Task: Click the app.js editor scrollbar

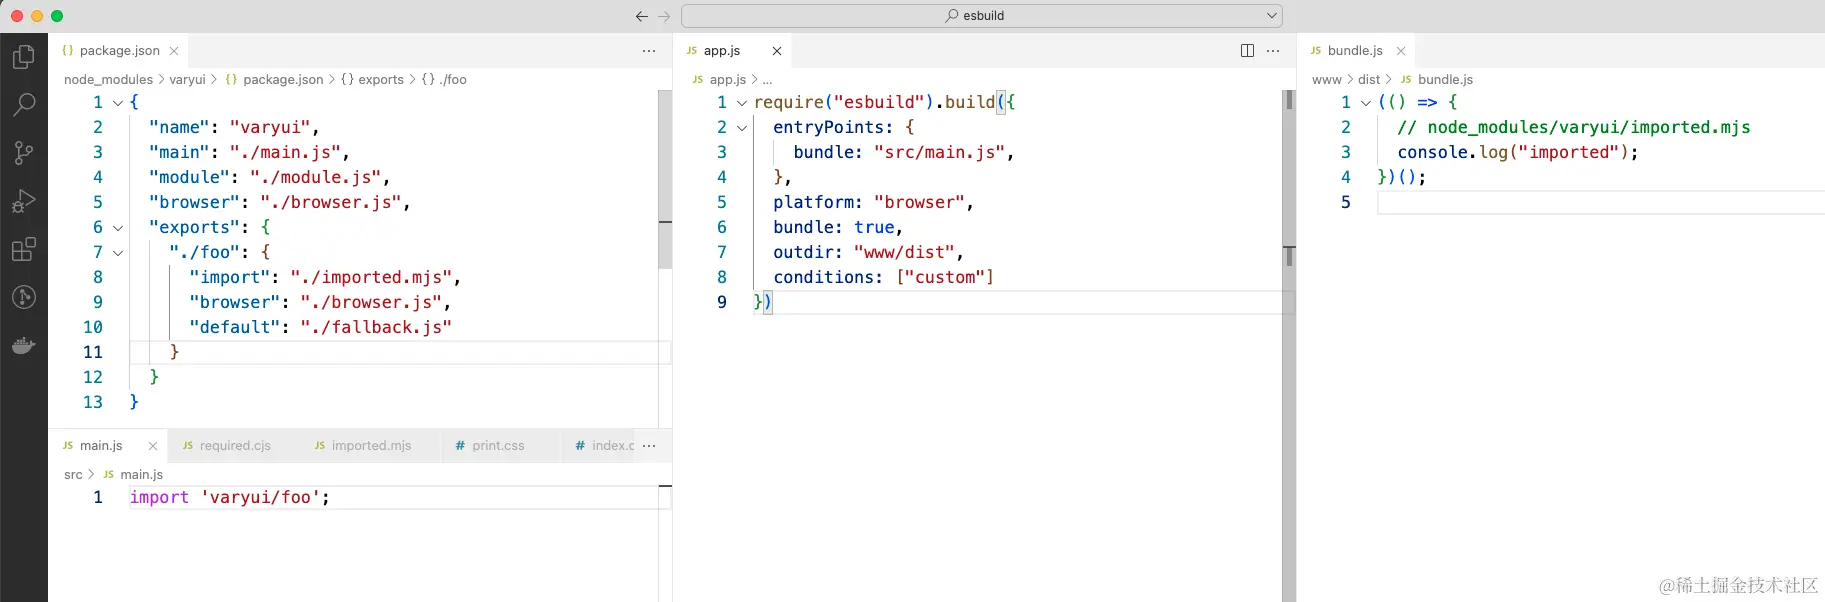Action: pos(1289,345)
